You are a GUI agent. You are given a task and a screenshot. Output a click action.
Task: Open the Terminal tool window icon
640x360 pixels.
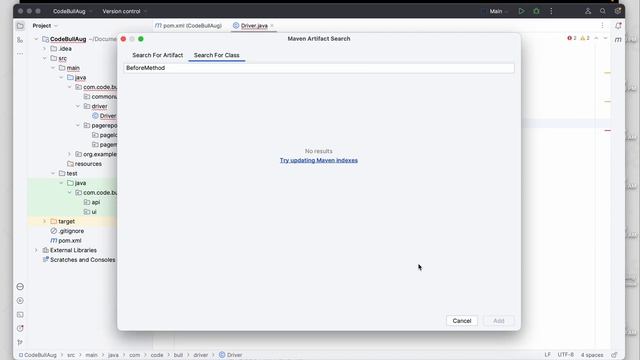pyautogui.click(x=20, y=315)
